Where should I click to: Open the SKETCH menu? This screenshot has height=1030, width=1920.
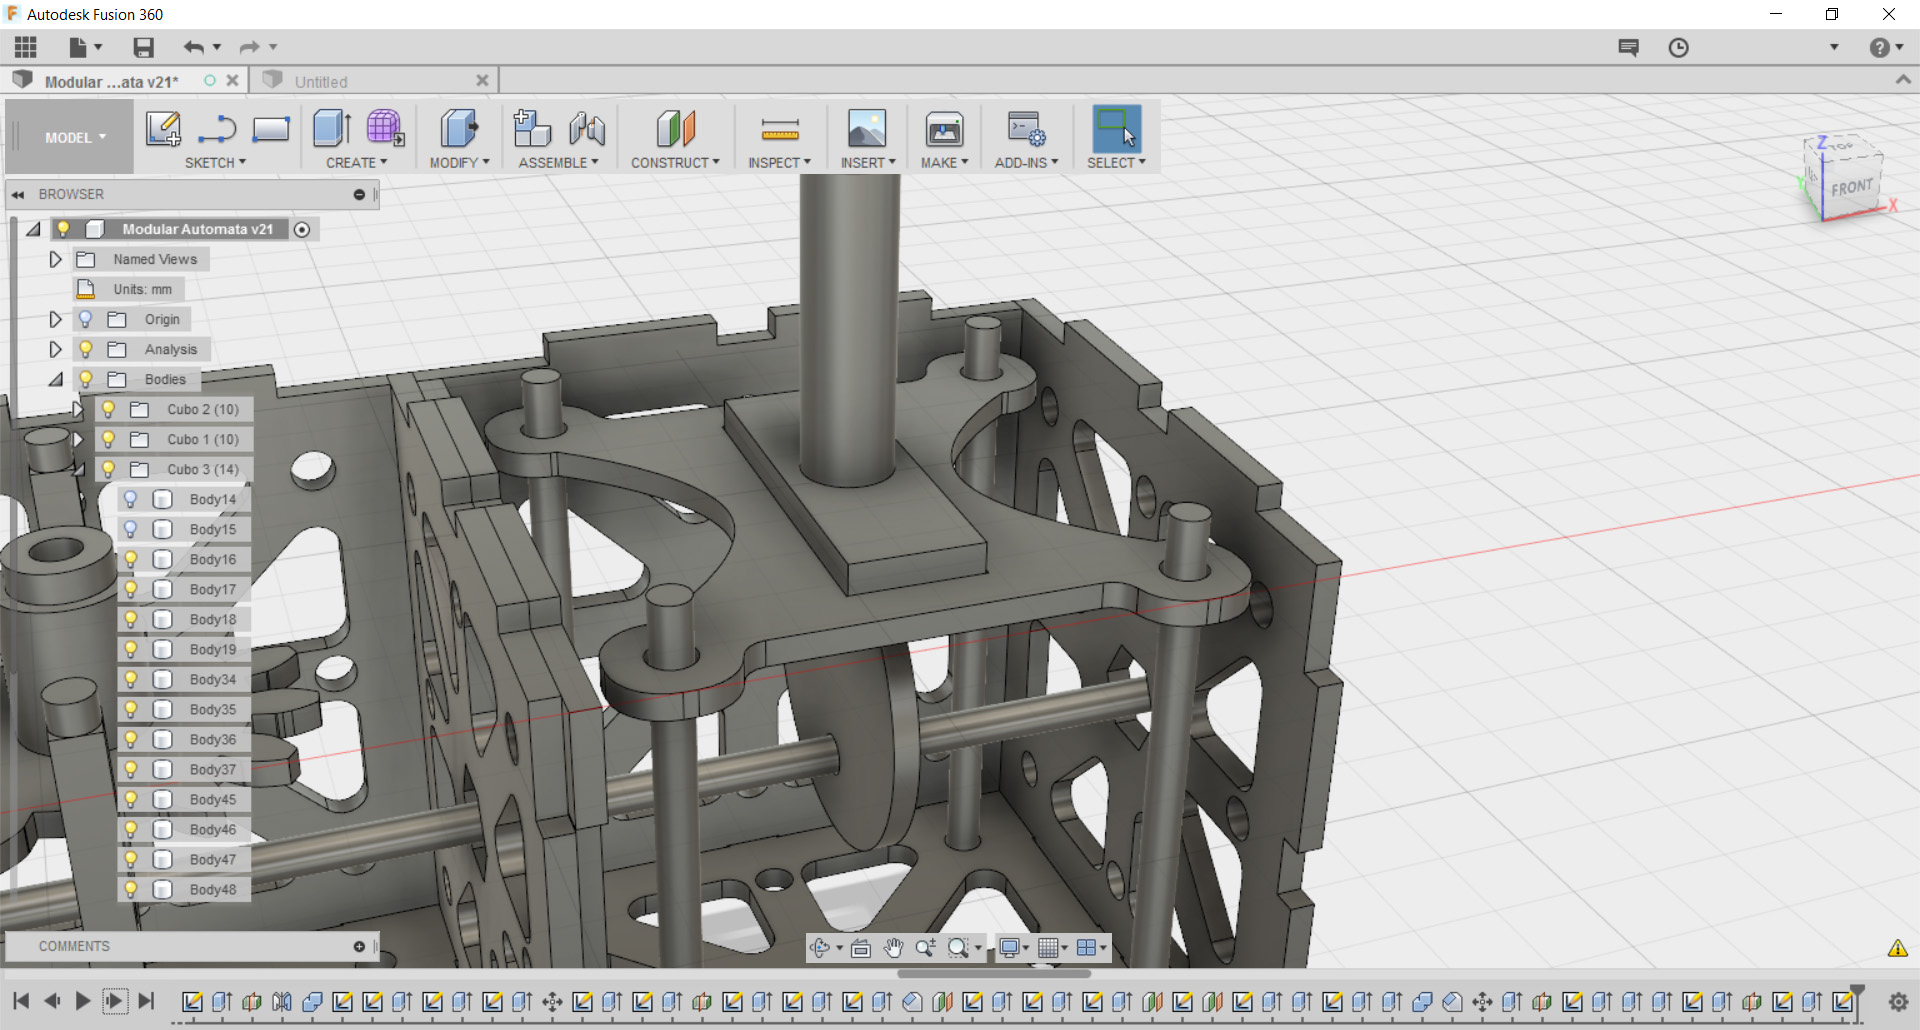[215, 162]
